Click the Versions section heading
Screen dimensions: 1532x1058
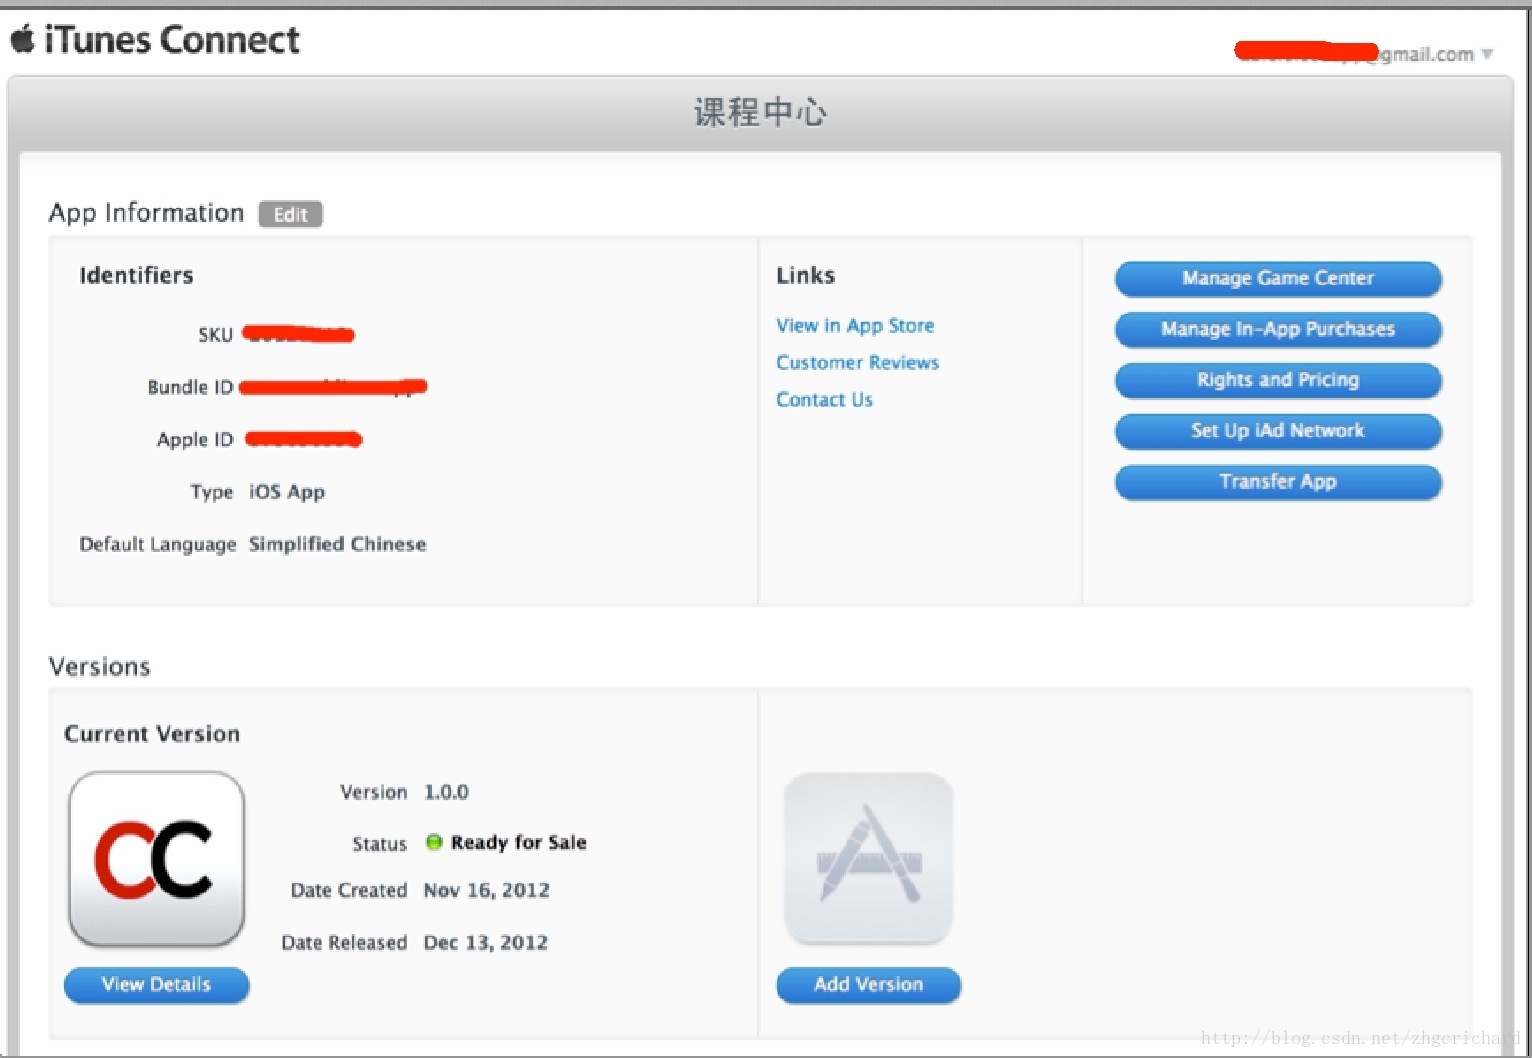(99, 667)
